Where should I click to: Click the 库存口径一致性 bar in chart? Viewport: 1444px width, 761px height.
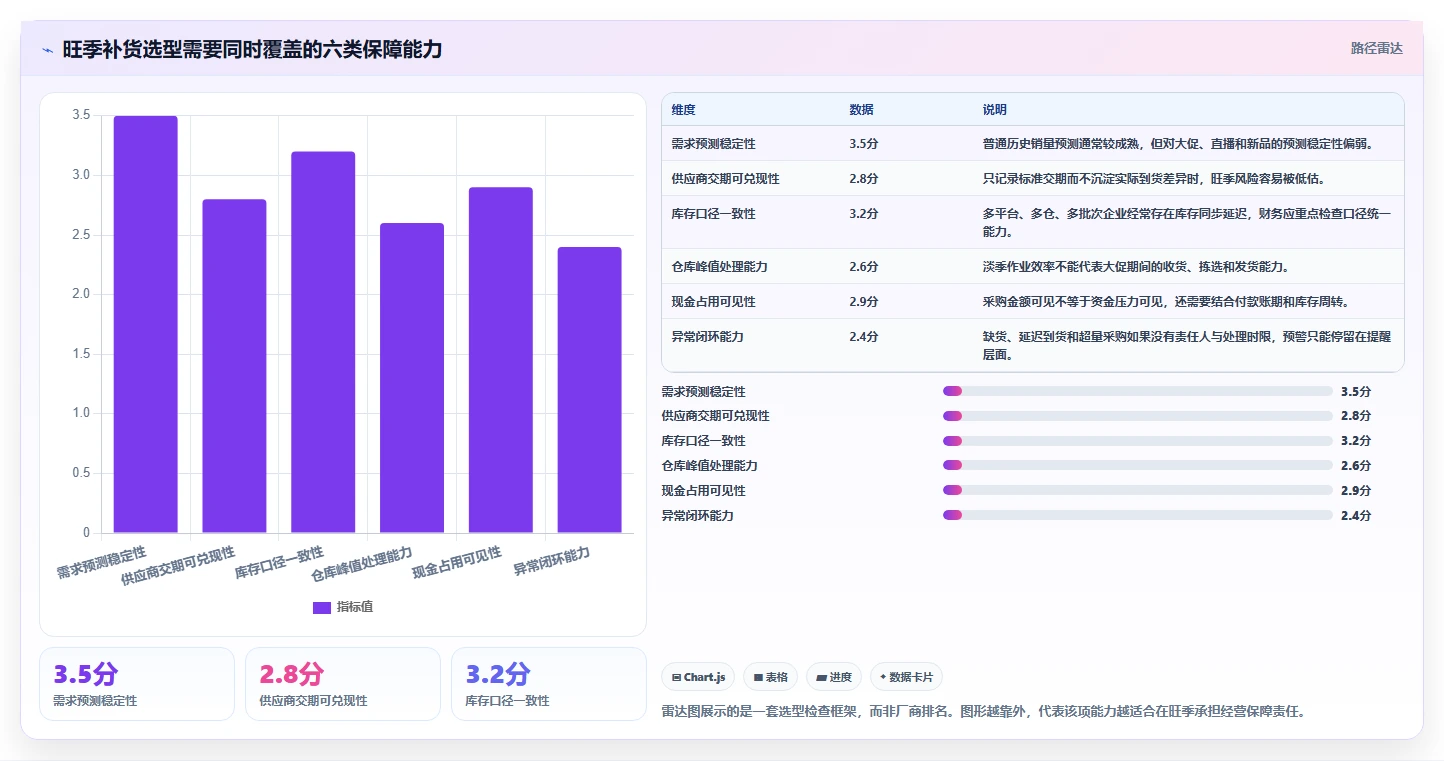coord(323,342)
